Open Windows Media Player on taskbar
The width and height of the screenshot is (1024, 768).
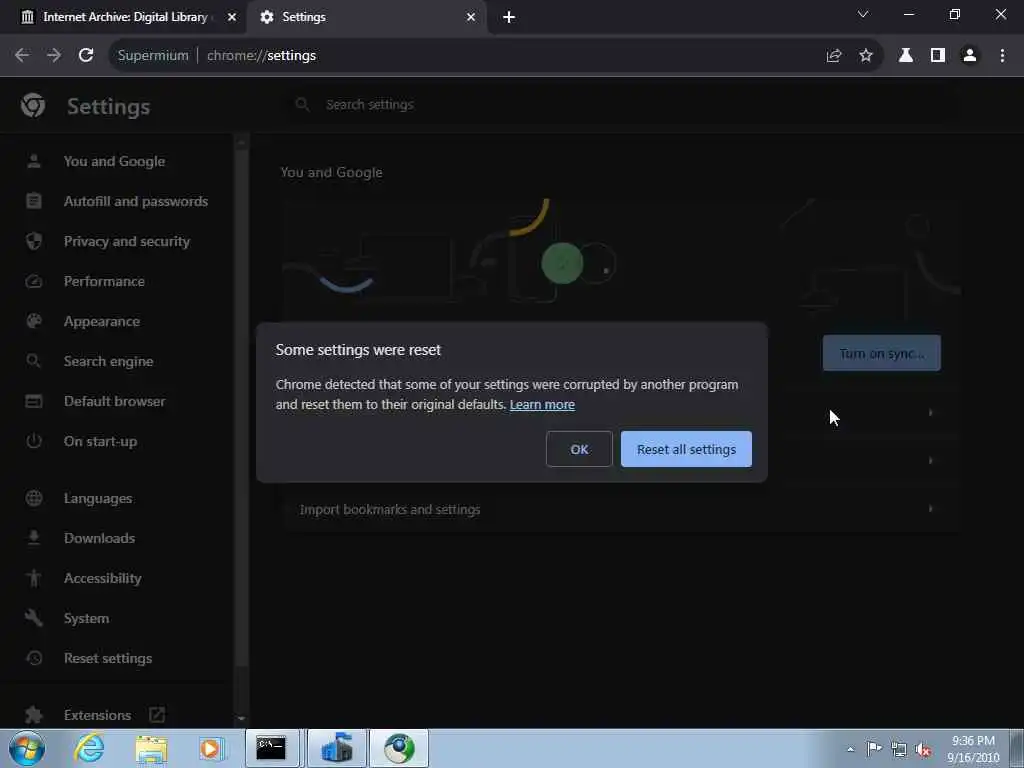[211, 748]
